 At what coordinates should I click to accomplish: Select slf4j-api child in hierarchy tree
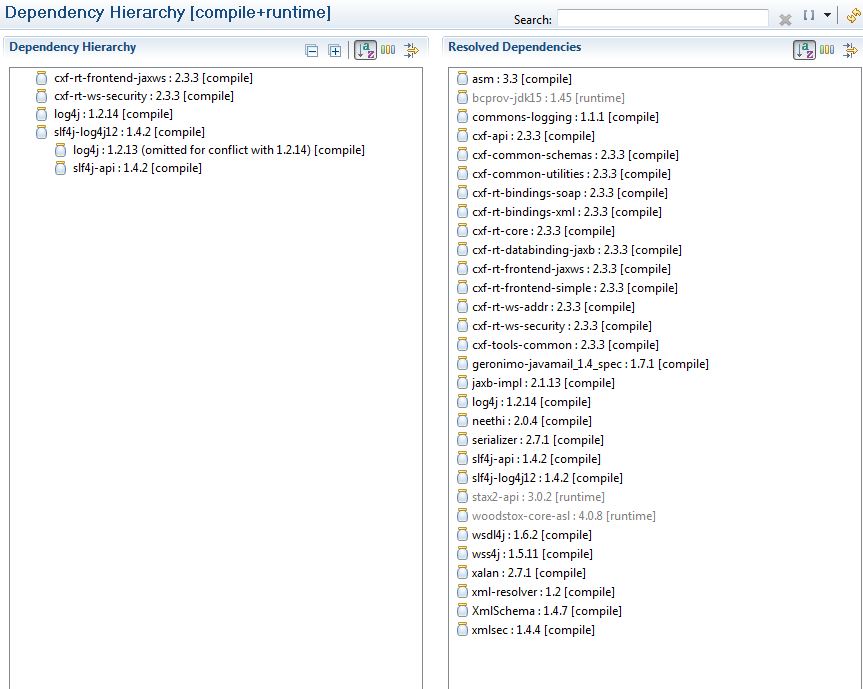tap(137, 168)
